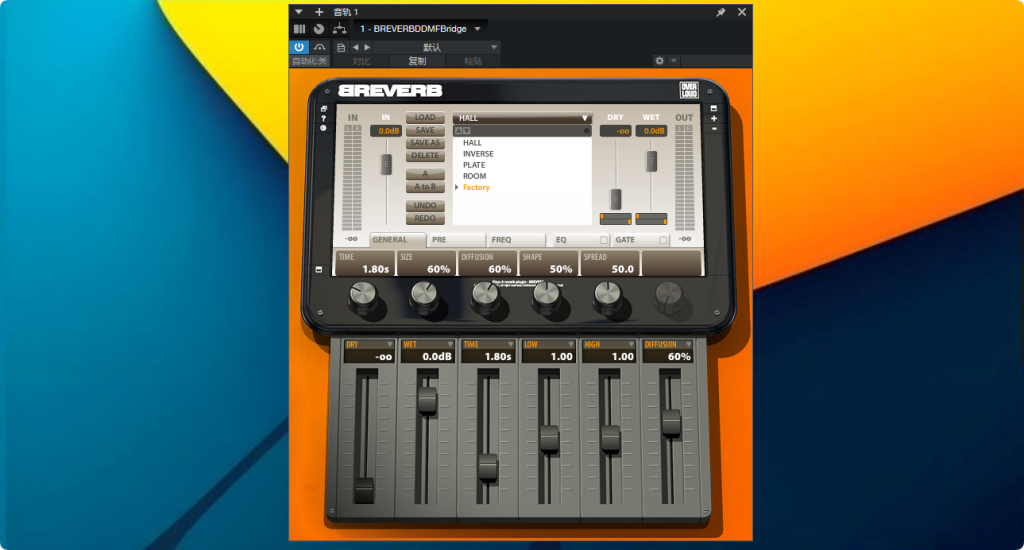Open the HALL algorithm dropdown
Screen dimensions: 1024x550
(x=522, y=118)
